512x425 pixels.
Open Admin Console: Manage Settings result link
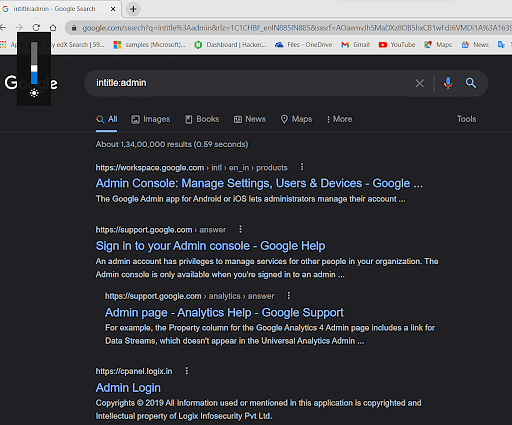coord(259,183)
